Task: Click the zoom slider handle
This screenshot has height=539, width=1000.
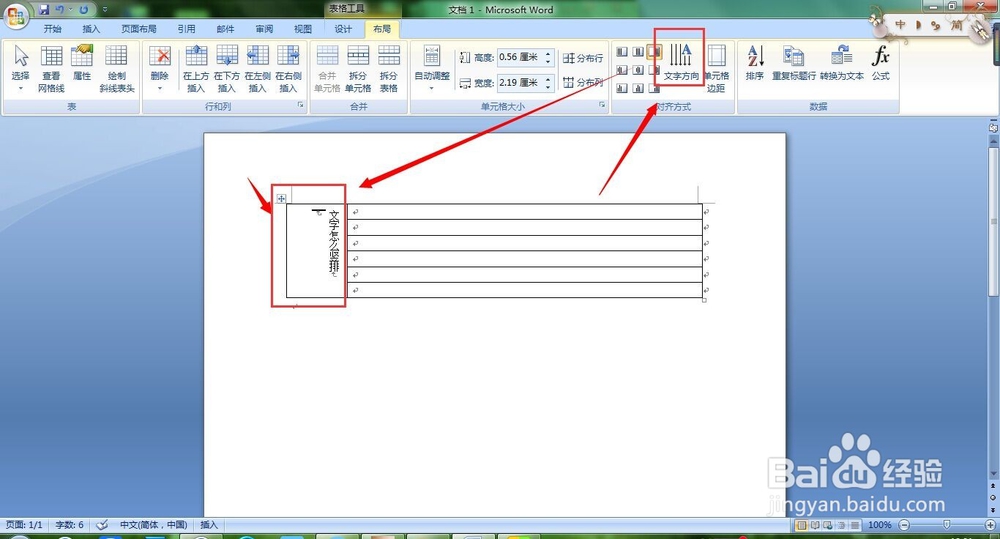Action: tap(946, 525)
